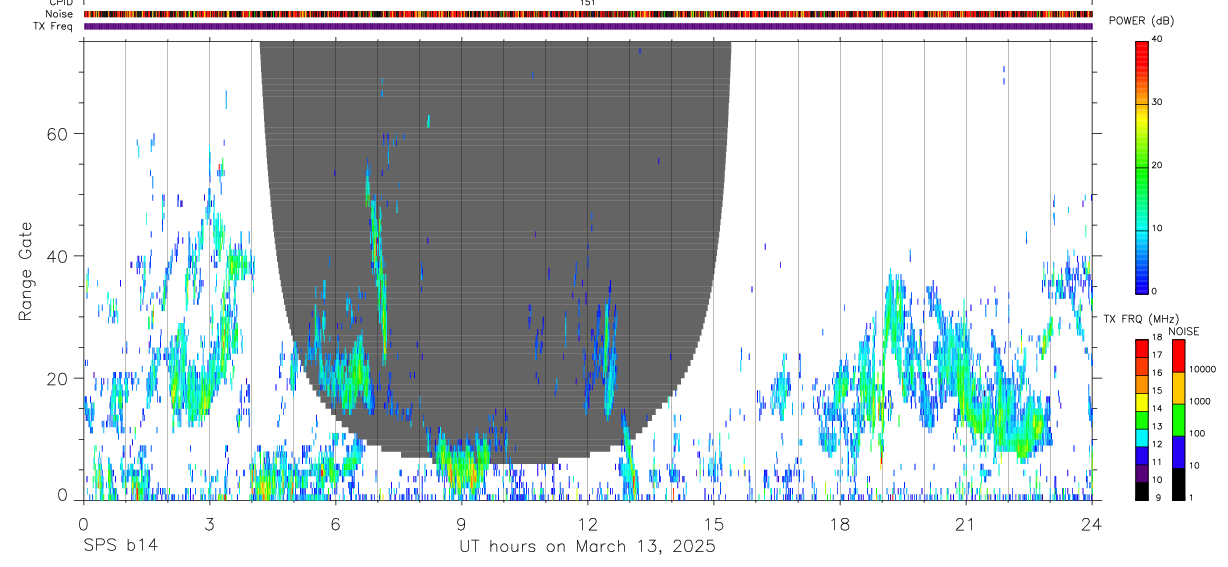
Task: Click the purple TX Freq strip above plot
Action: click(x=588, y=26)
